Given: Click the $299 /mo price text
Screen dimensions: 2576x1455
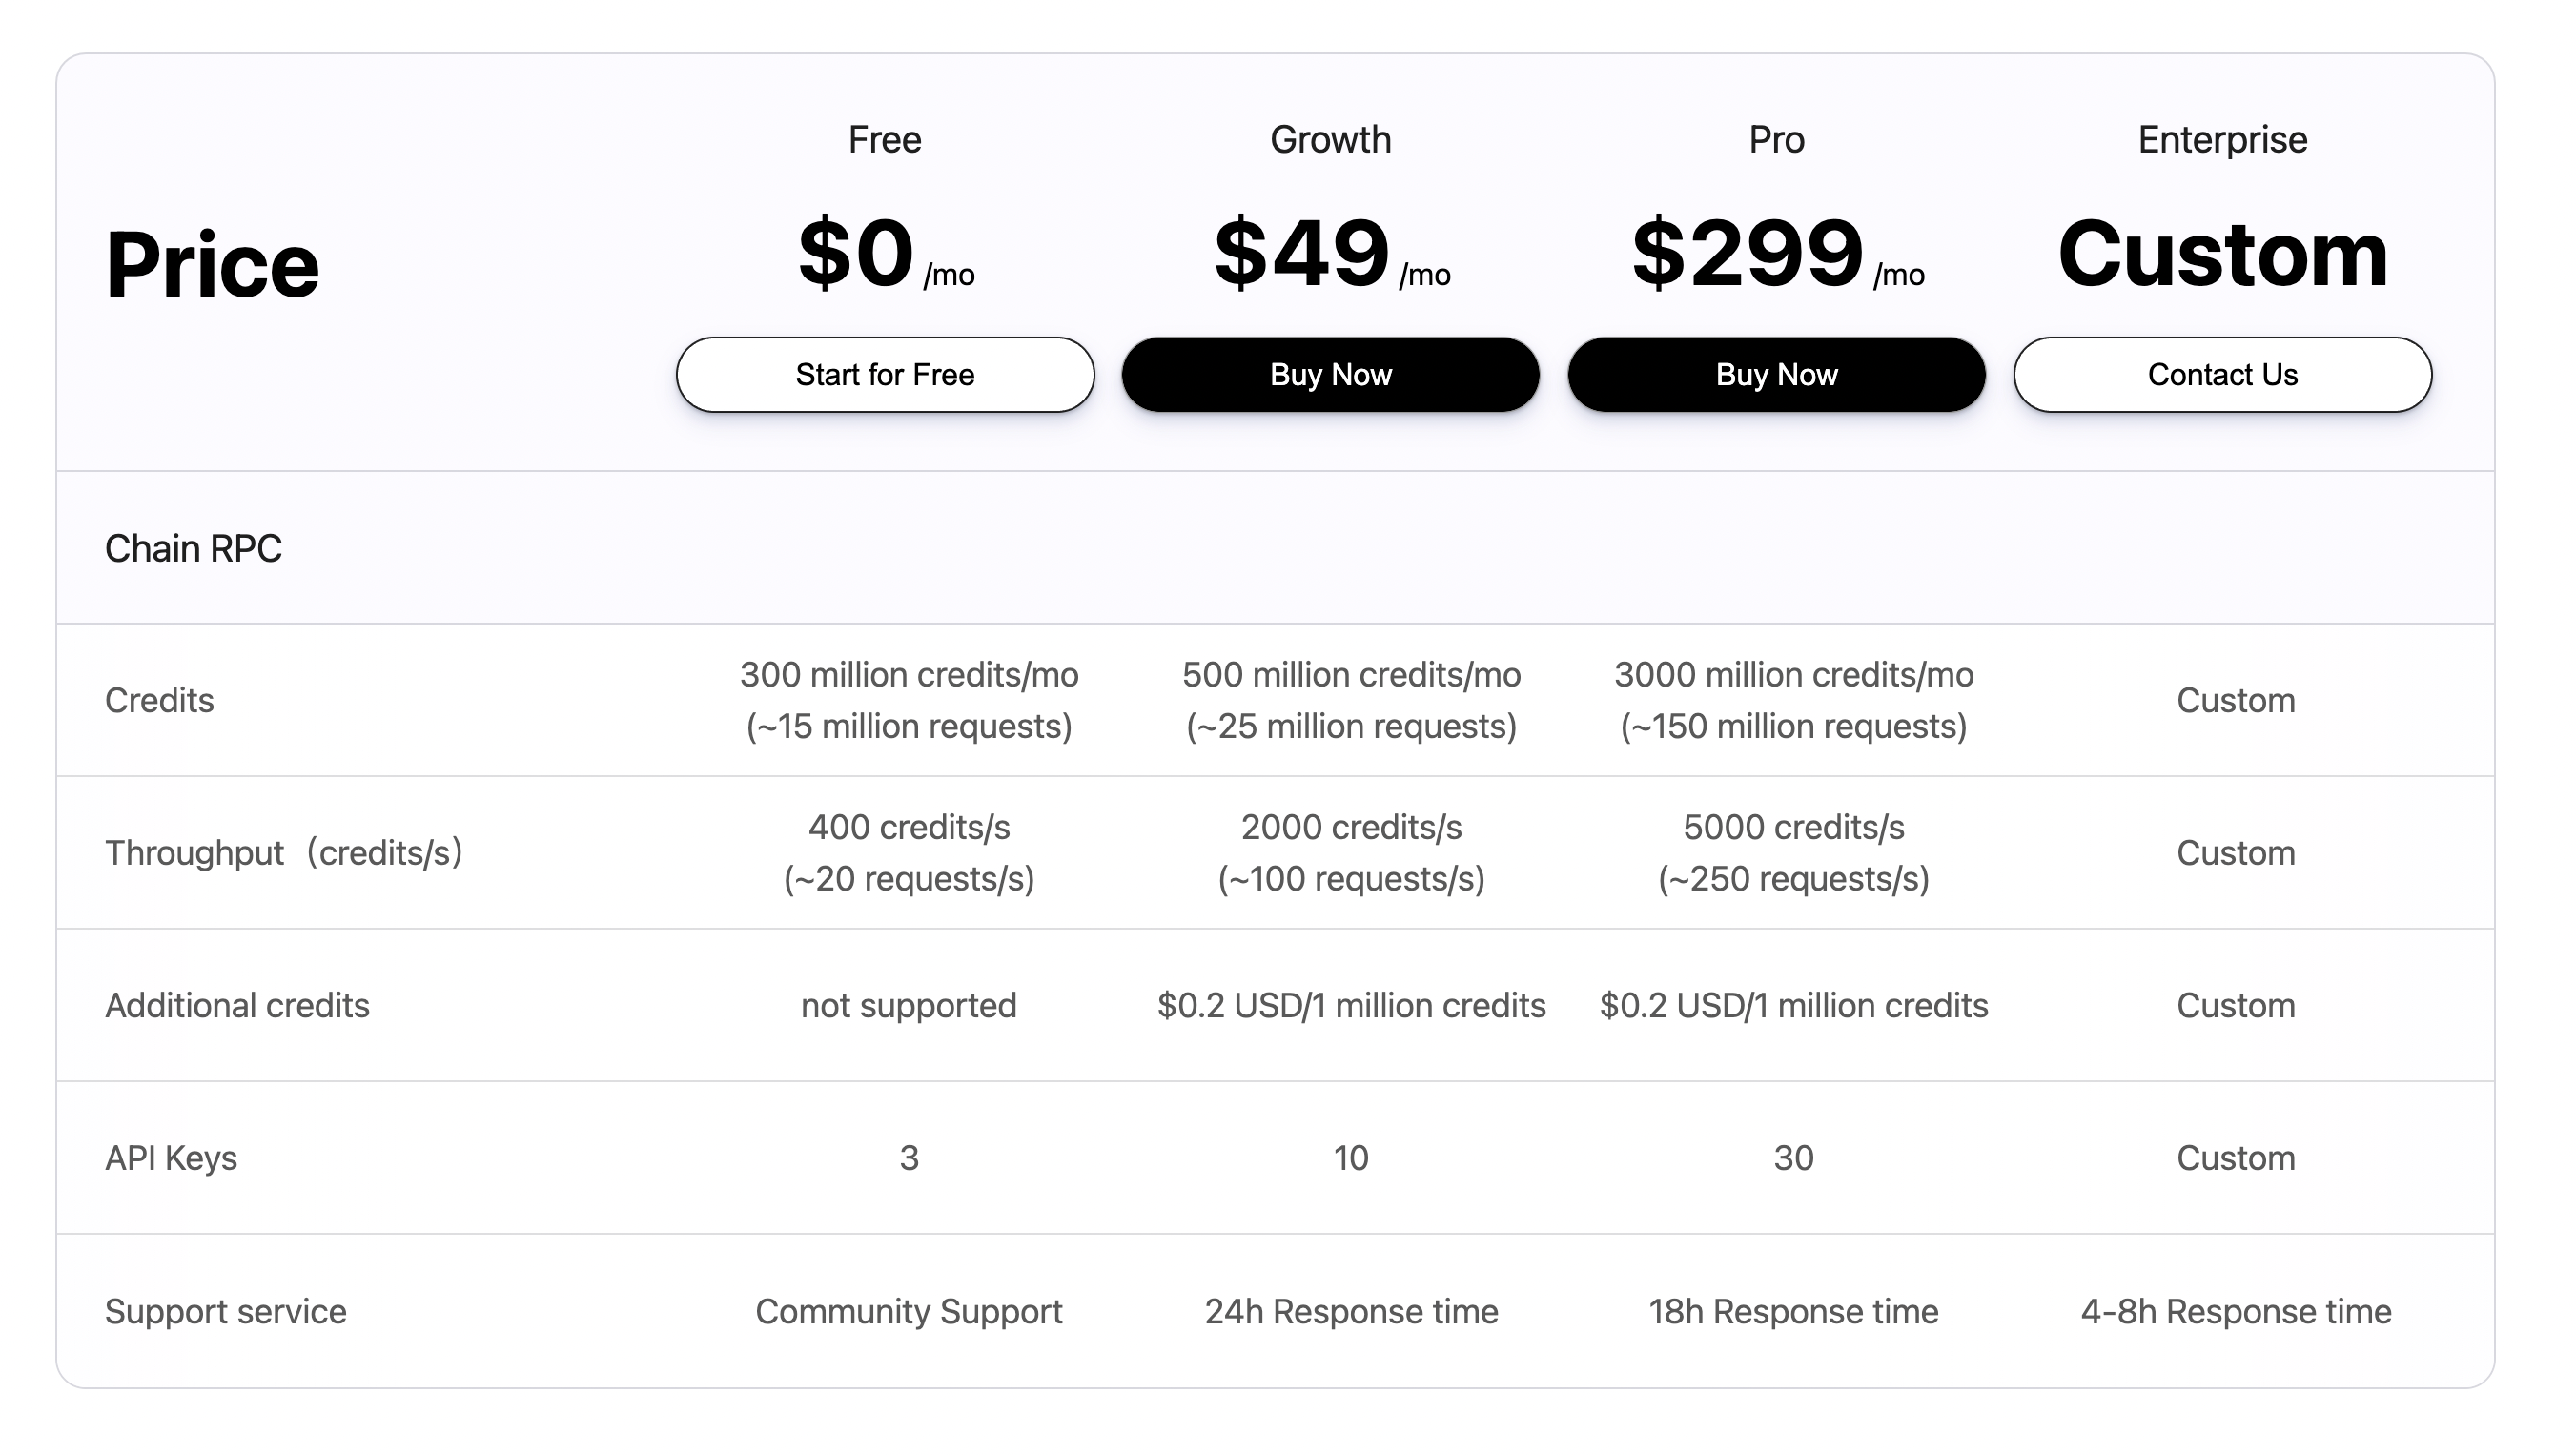Looking at the screenshot, I should point(1776,254).
